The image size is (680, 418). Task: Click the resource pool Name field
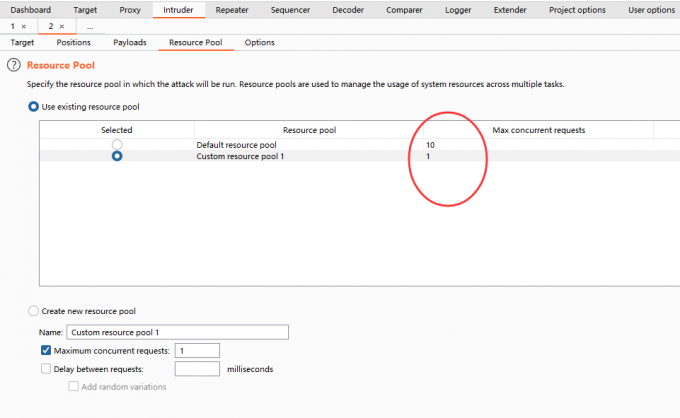click(177, 332)
